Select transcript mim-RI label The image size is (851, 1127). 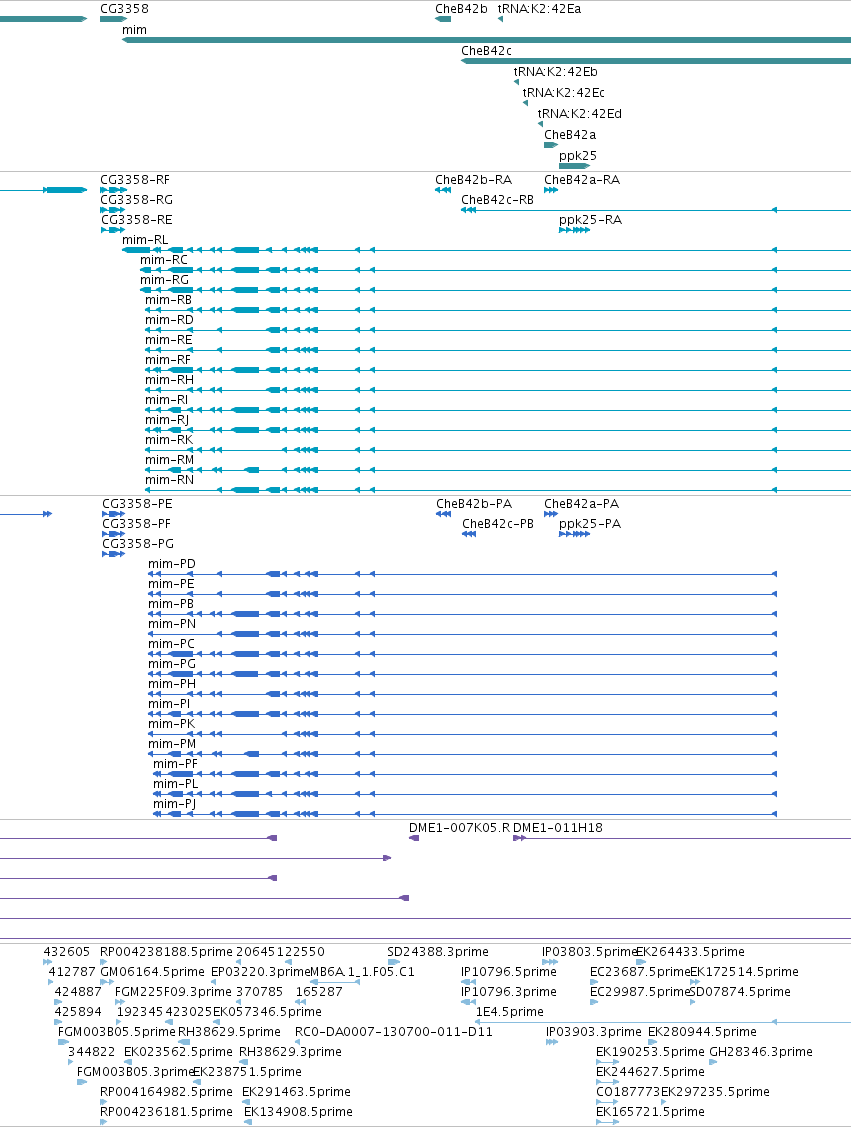click(x=167, y=400)
